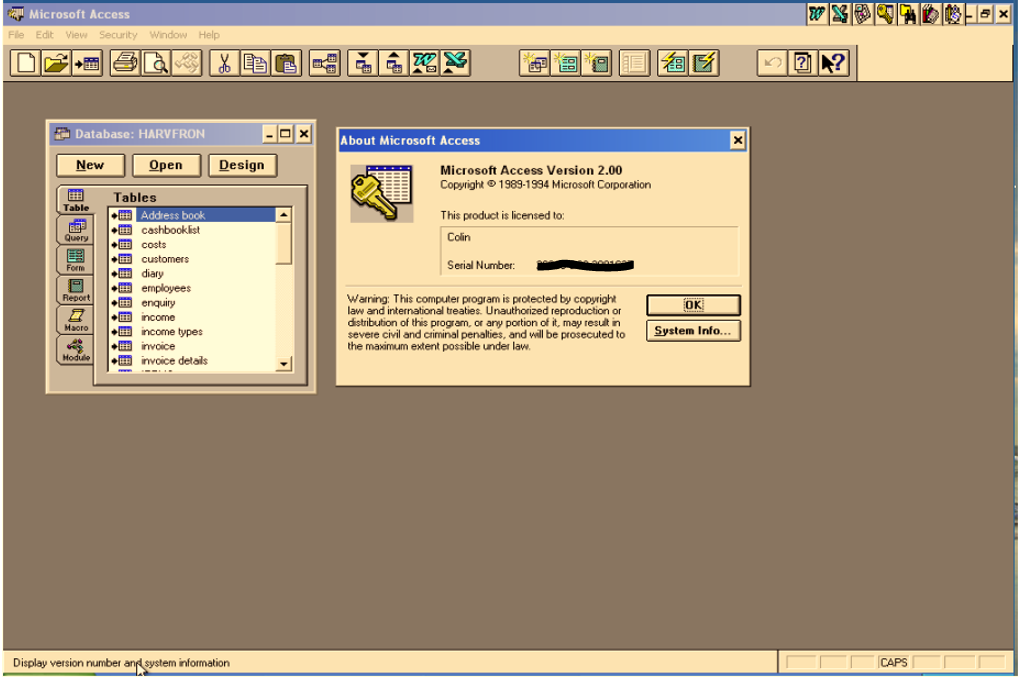This screenshot has height=677, width=1018.
Task: Select the customers table
Action: pyautogui.click(x=192, y=259)
